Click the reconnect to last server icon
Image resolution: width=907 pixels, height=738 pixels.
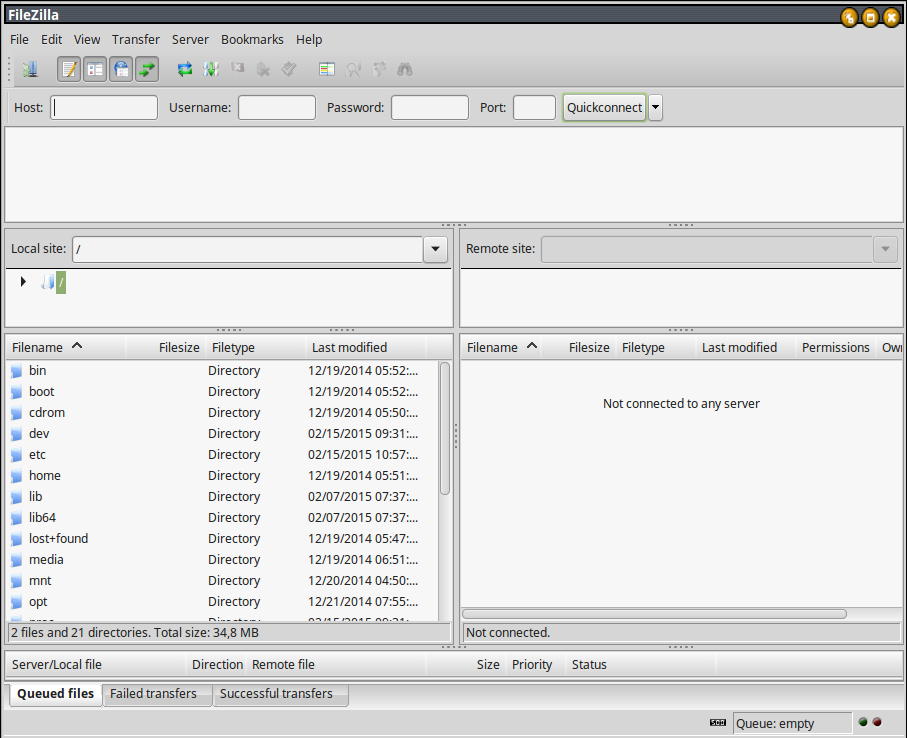[x=289, y=69]
